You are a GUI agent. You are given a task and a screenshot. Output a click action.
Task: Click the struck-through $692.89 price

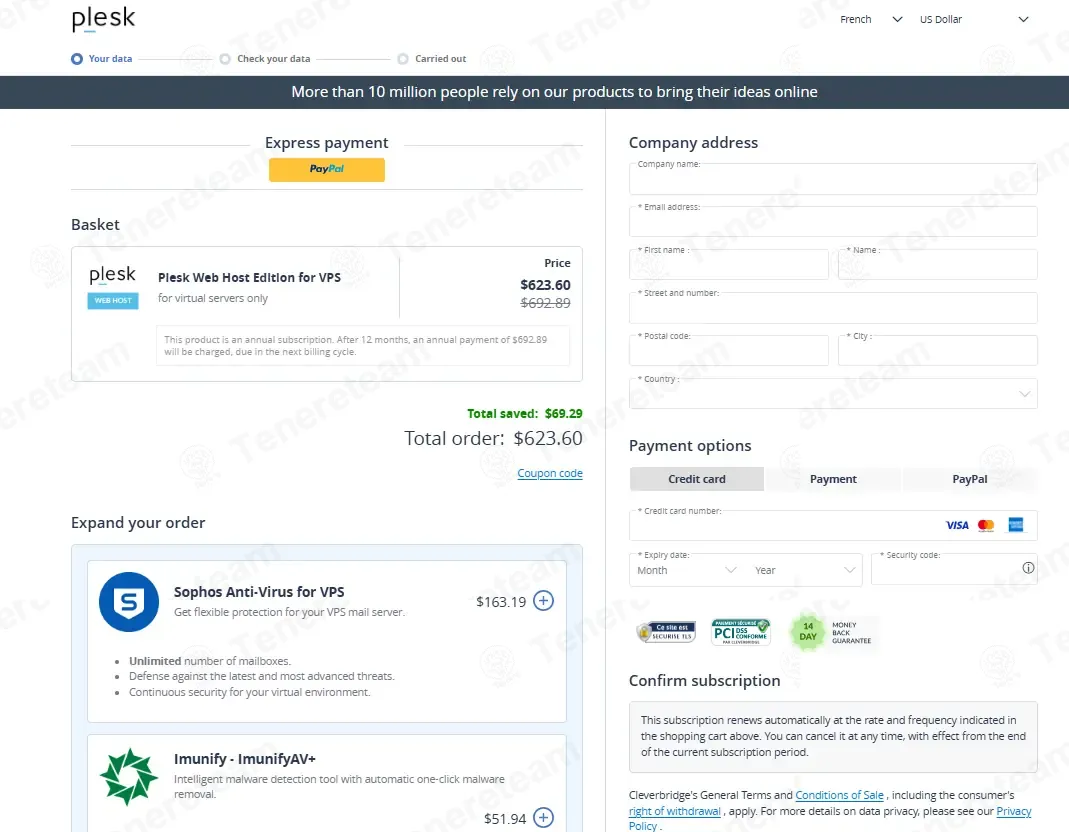tap(545, 303)
